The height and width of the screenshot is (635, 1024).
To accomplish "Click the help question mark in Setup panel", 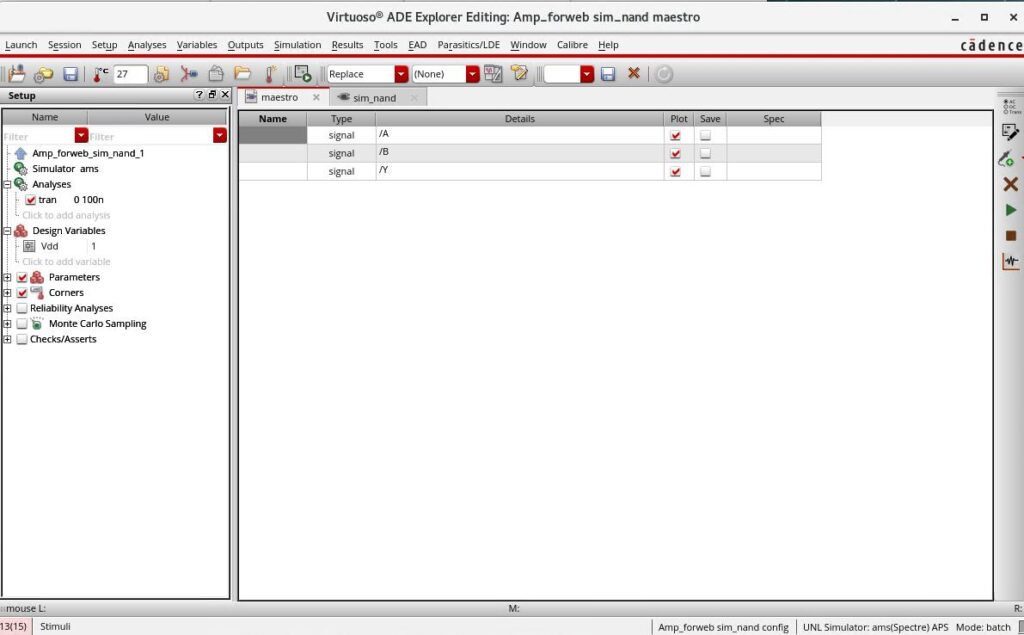I will (199, 95).
